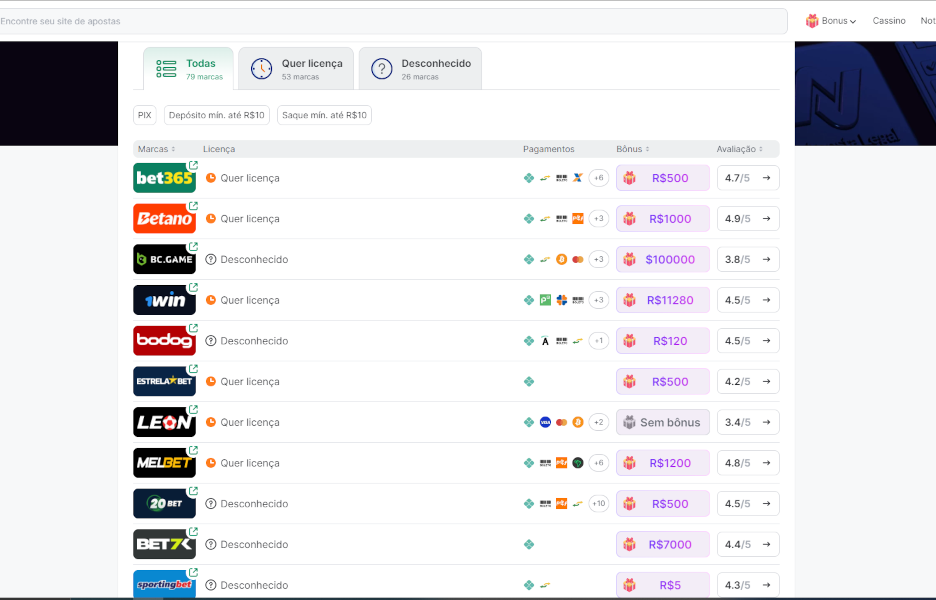Viewport: 936px width, 600px height.
Task: Open Sportingbet 4.3/5 rating review
Action: (748, 584)
